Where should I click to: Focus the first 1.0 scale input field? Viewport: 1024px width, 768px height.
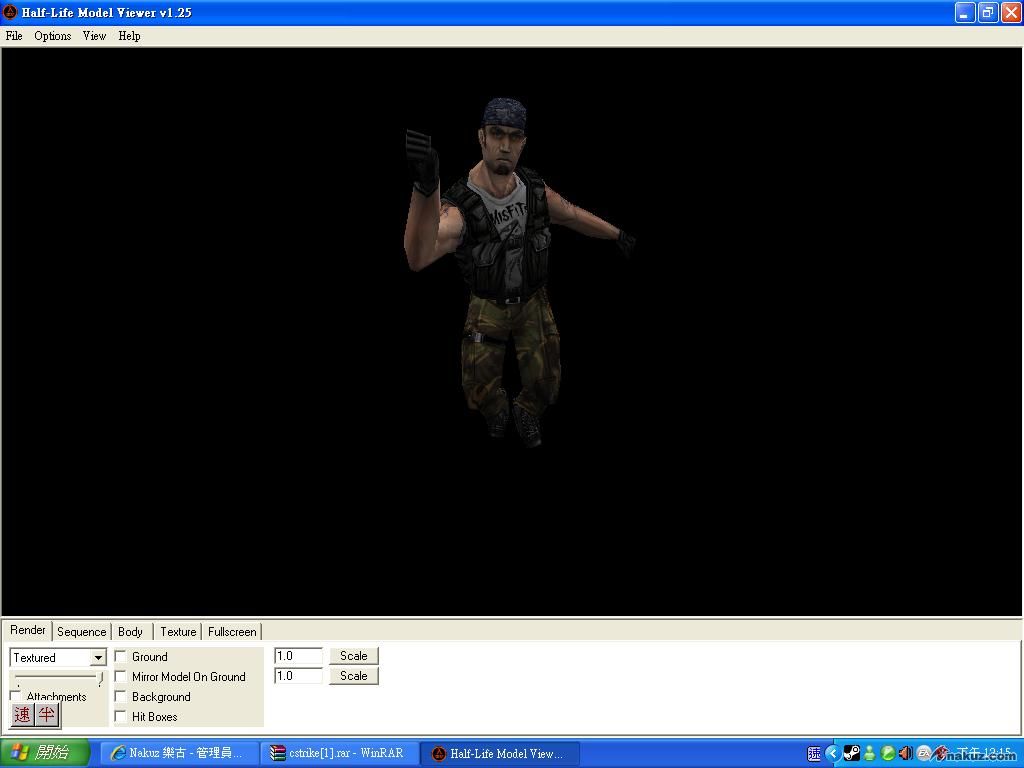coord(298,656)
